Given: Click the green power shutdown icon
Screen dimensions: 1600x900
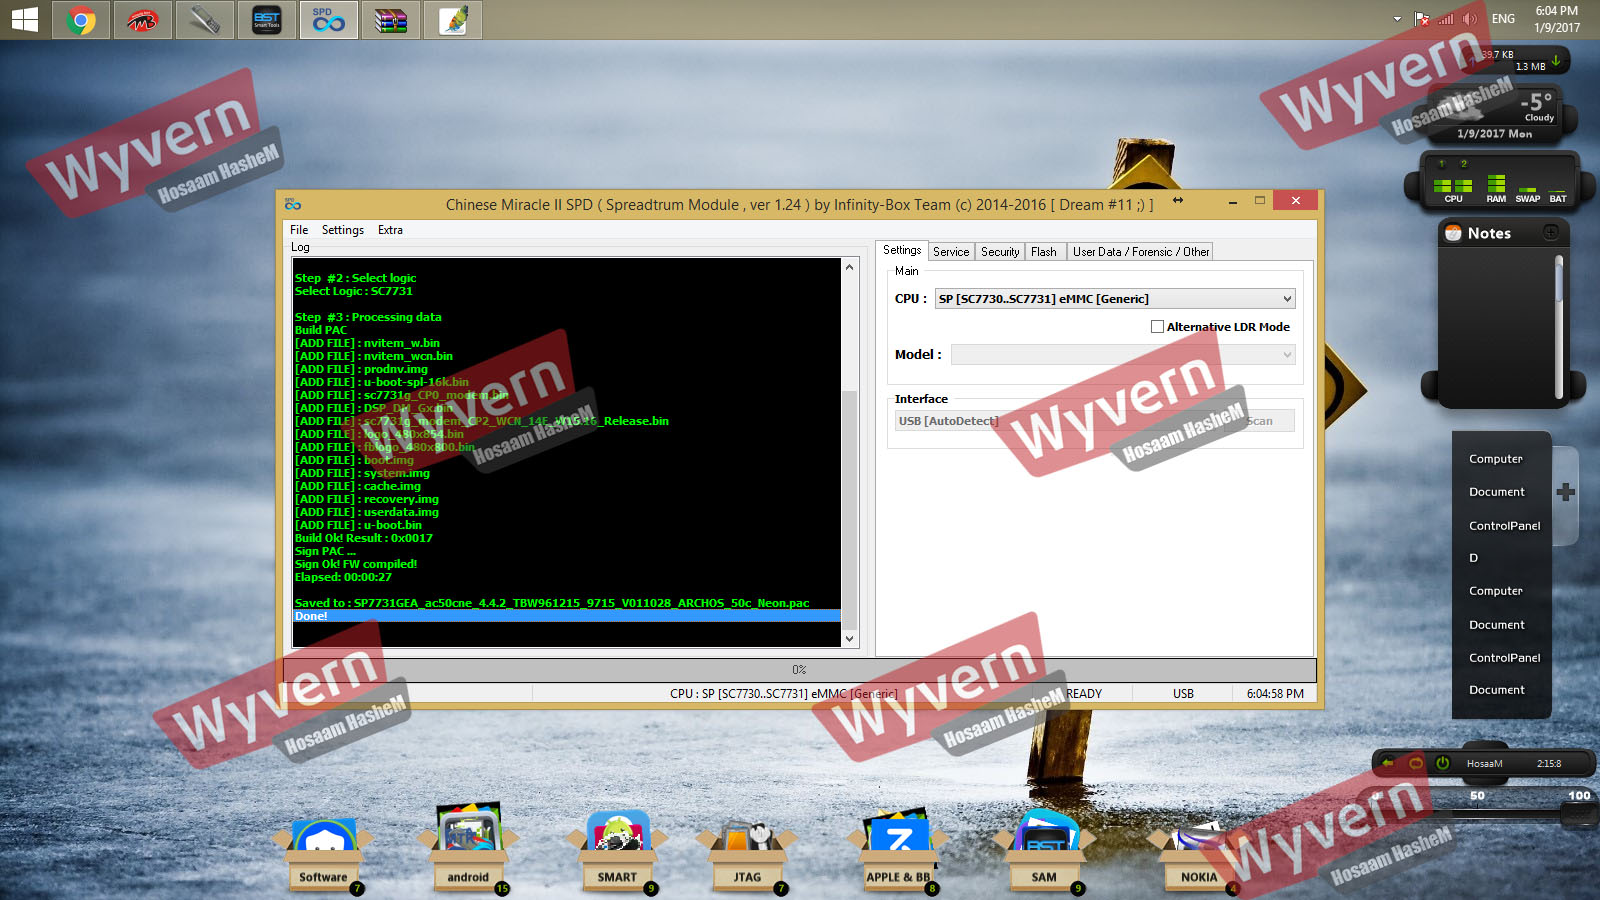Looking at the screenshot, I should click(1443, 763).
